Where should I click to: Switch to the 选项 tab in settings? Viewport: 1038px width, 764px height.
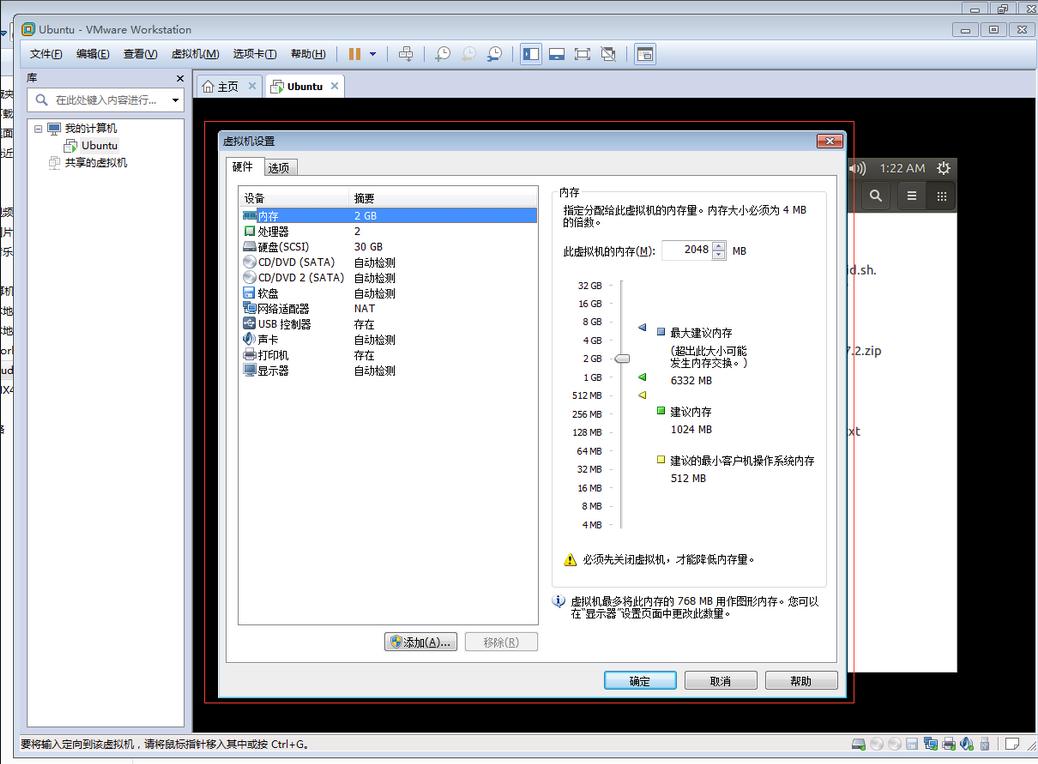279,168
